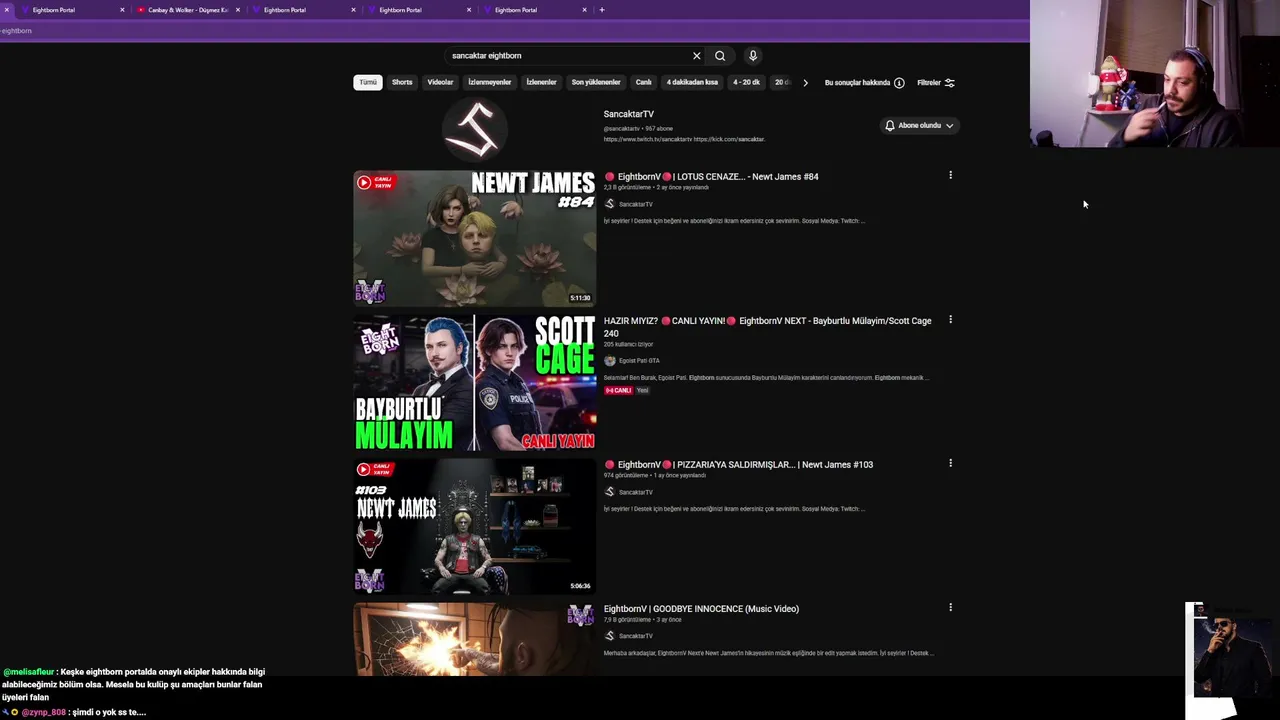Image resolution: width=1280 pixels, height=720 pixels.
Task: Open title 'LOTUS CENAZE... - Newt James #84'
Action: click(711, 177)
